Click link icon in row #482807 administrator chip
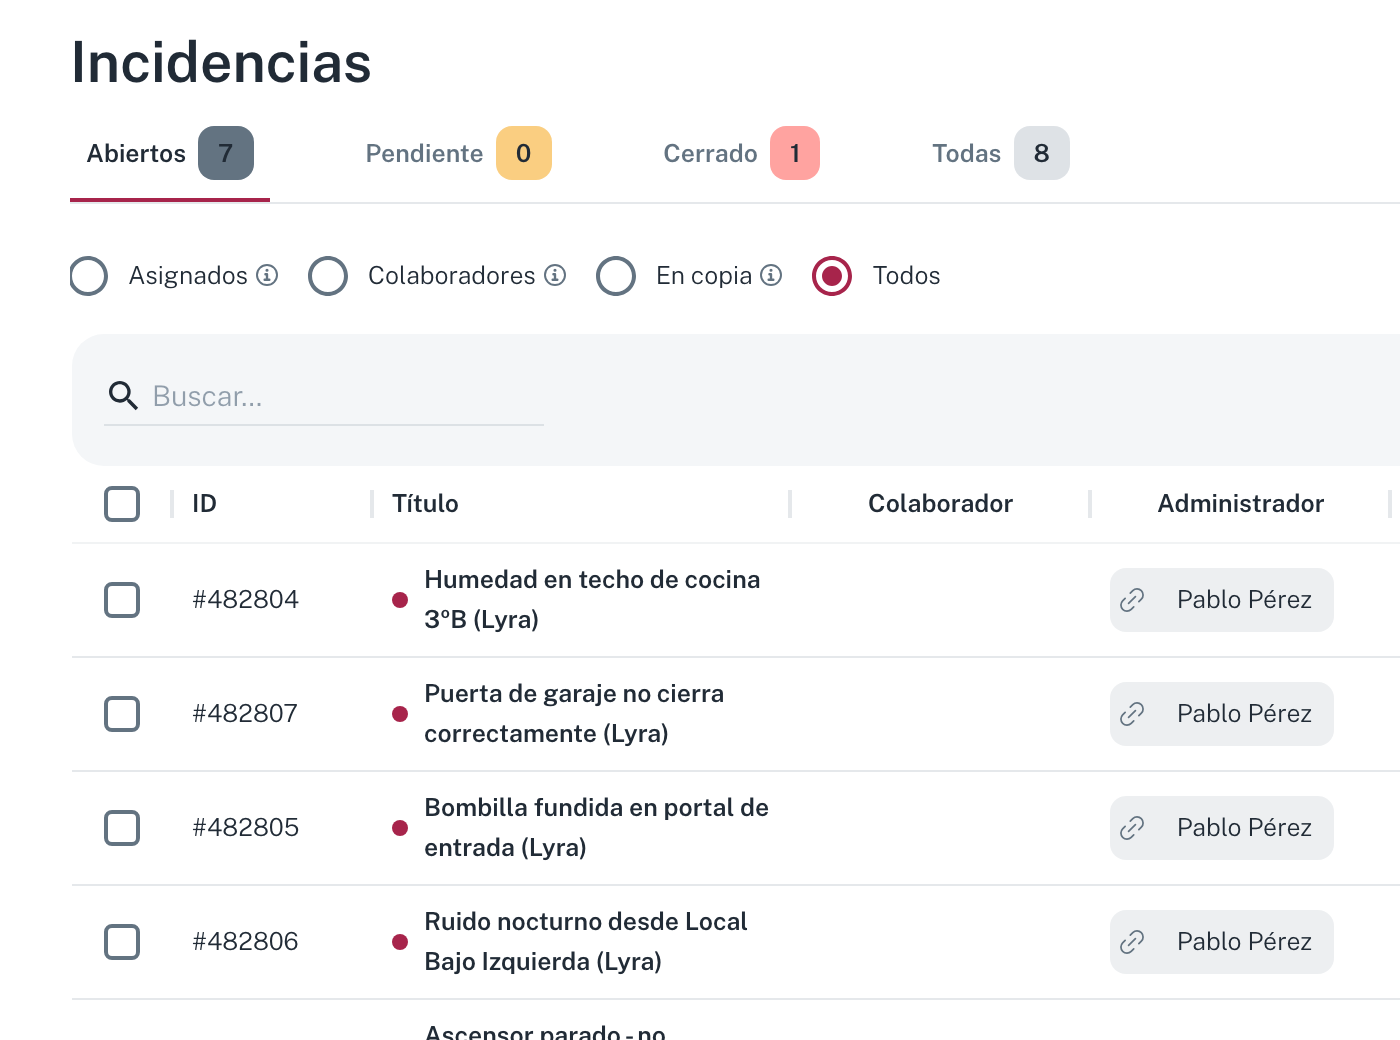 1132,714
